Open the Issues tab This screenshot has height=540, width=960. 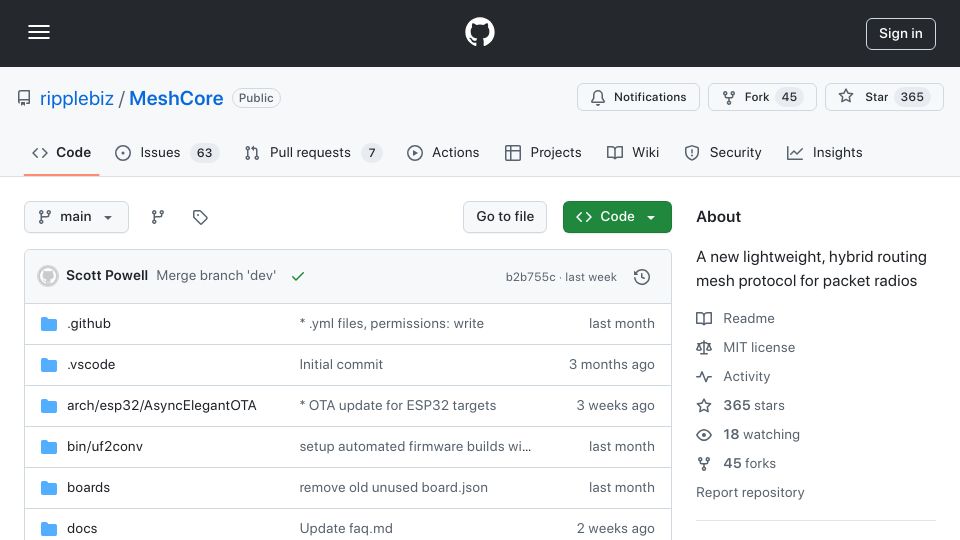click(x=166, y=152)
